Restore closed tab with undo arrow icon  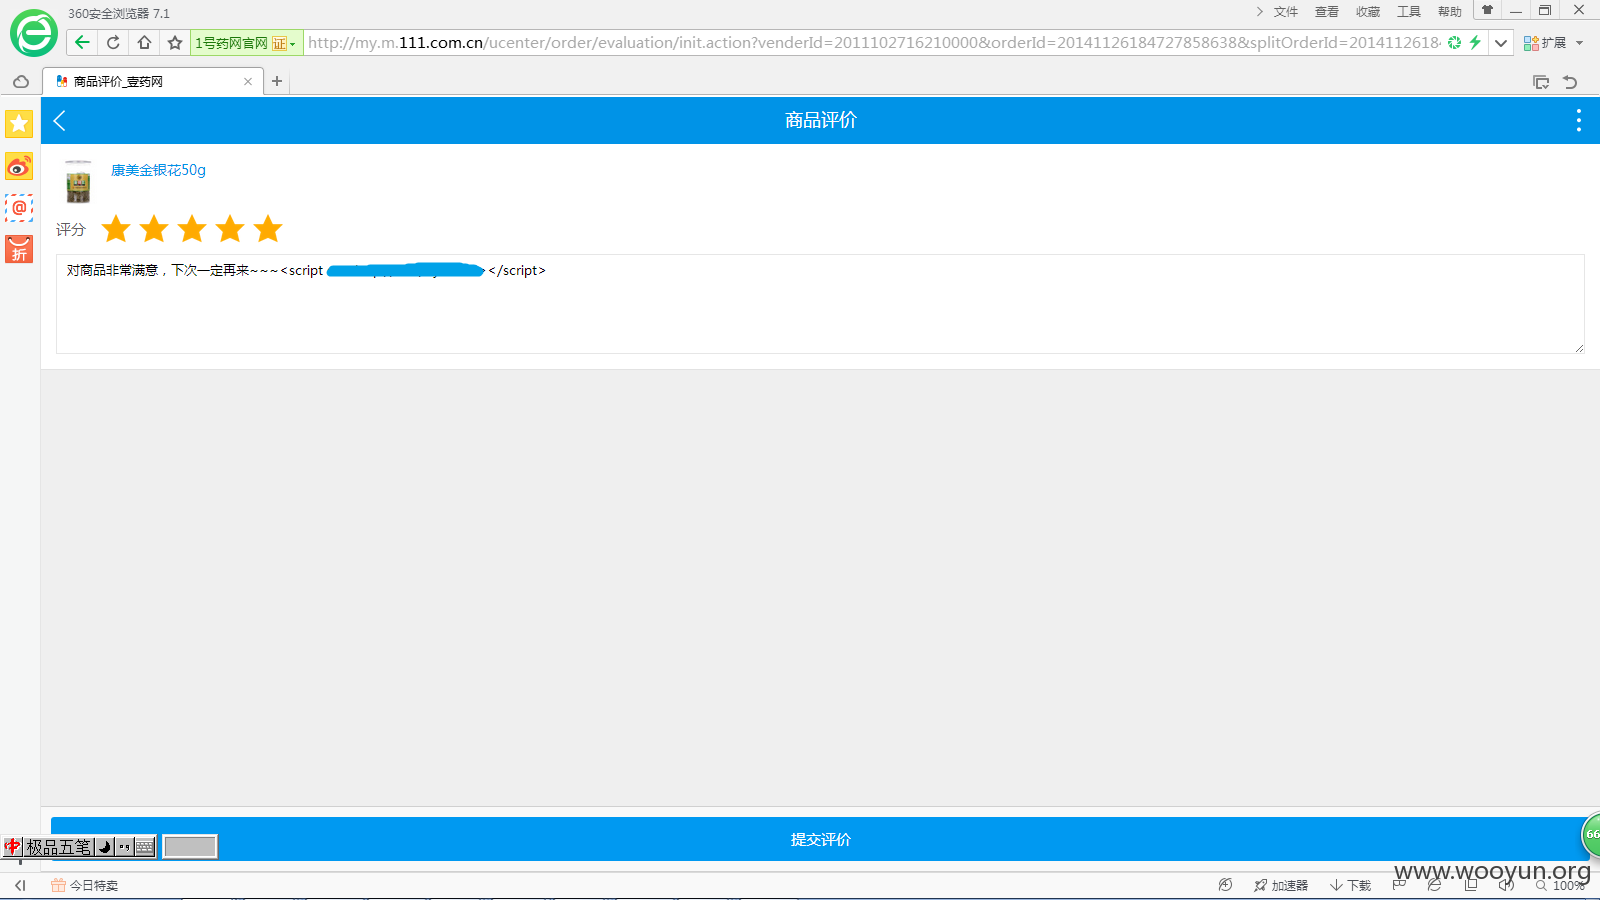(1570, 82)
